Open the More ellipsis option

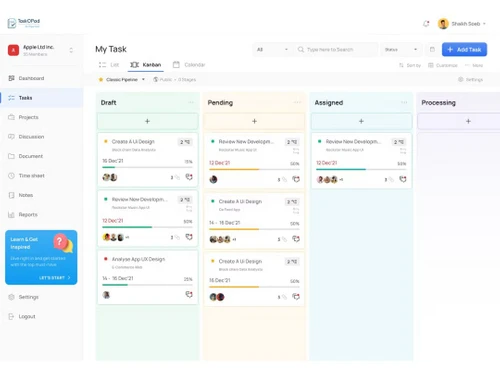[467, 65]
